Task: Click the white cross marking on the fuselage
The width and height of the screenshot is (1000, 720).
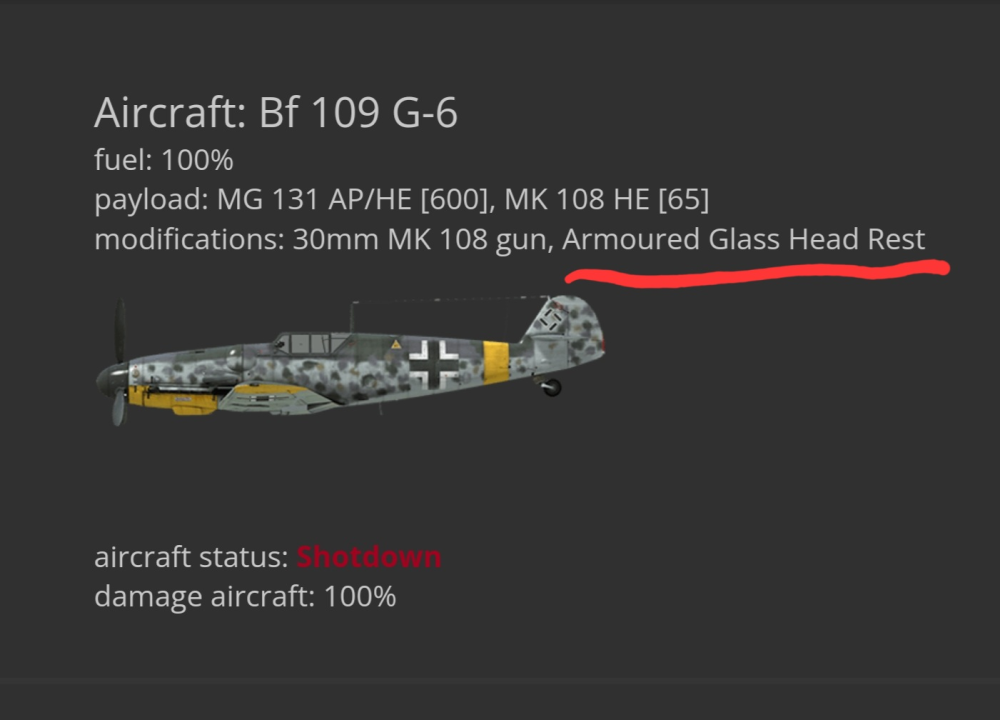Action: pyautogui.click(x=435, y=362)
